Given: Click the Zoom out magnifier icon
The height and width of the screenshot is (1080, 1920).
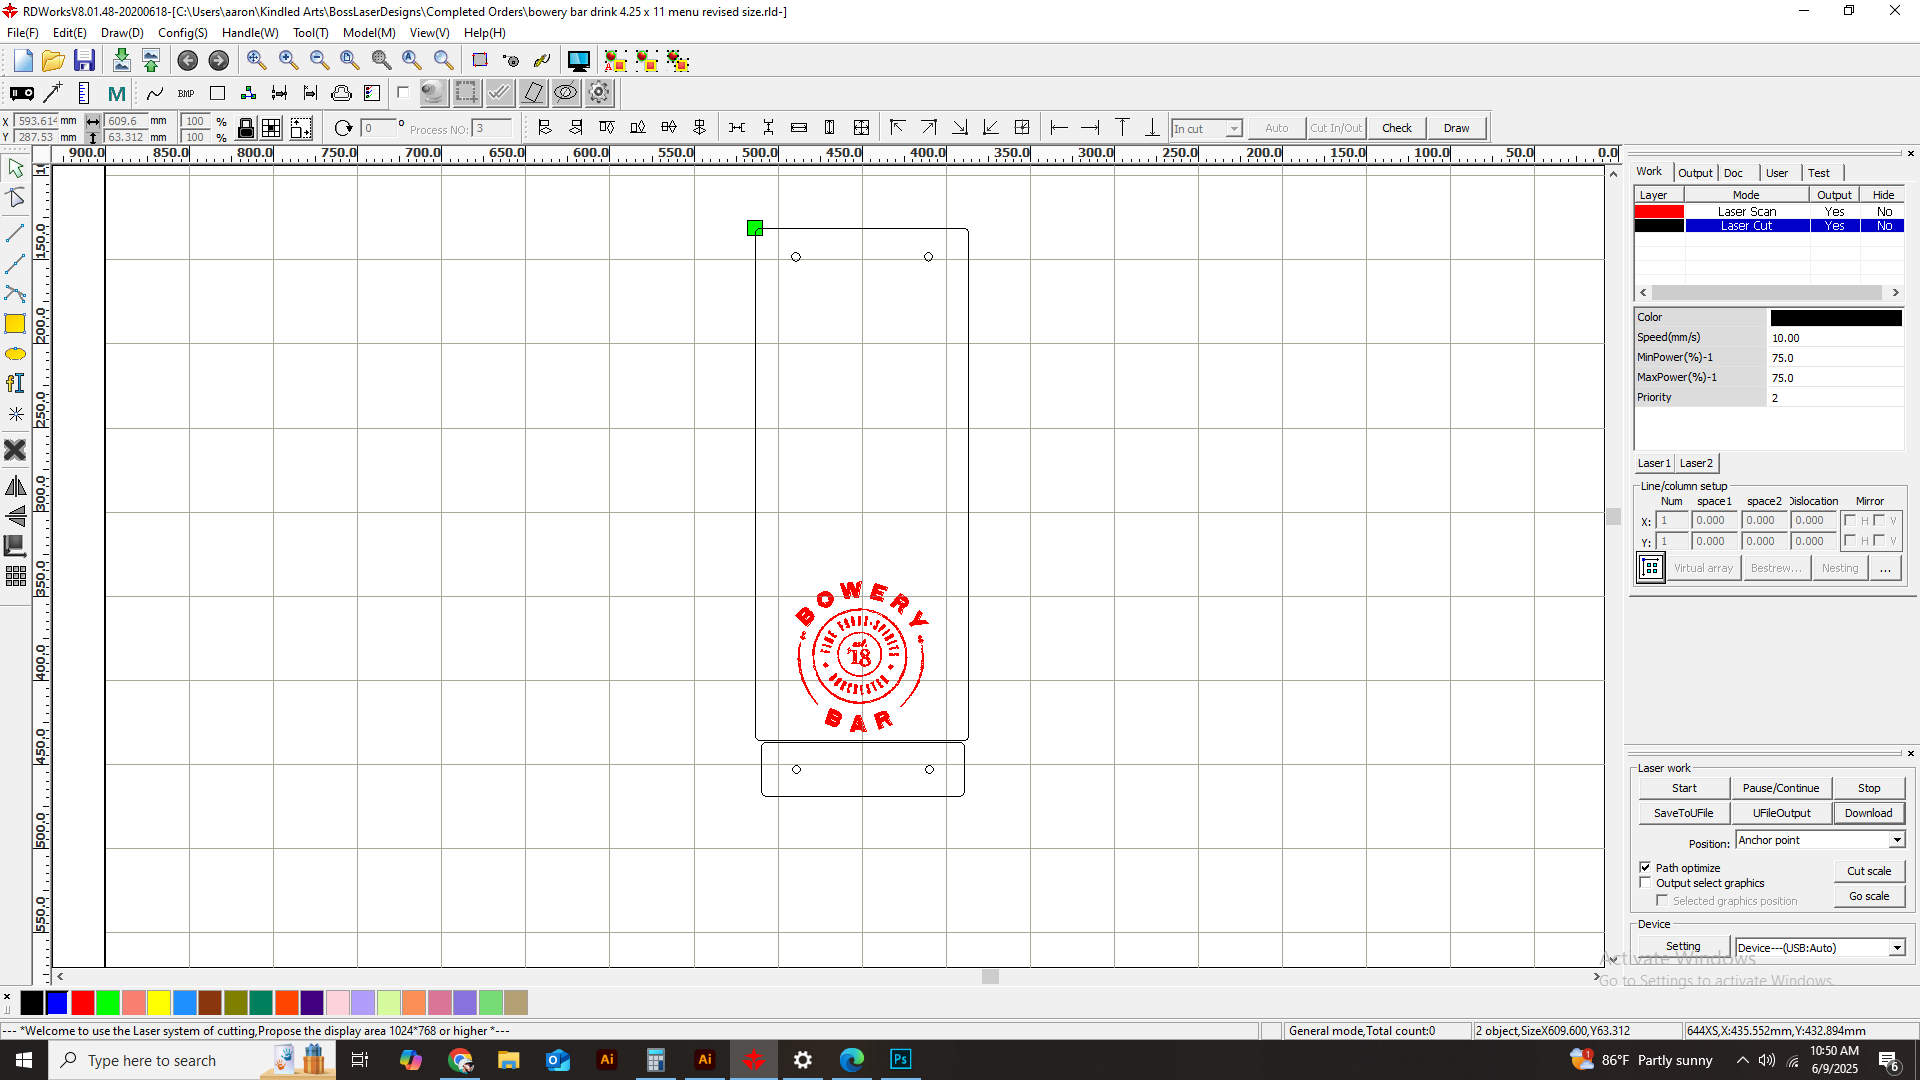Looking at the screenshot, I should click(x=319, y=61).
